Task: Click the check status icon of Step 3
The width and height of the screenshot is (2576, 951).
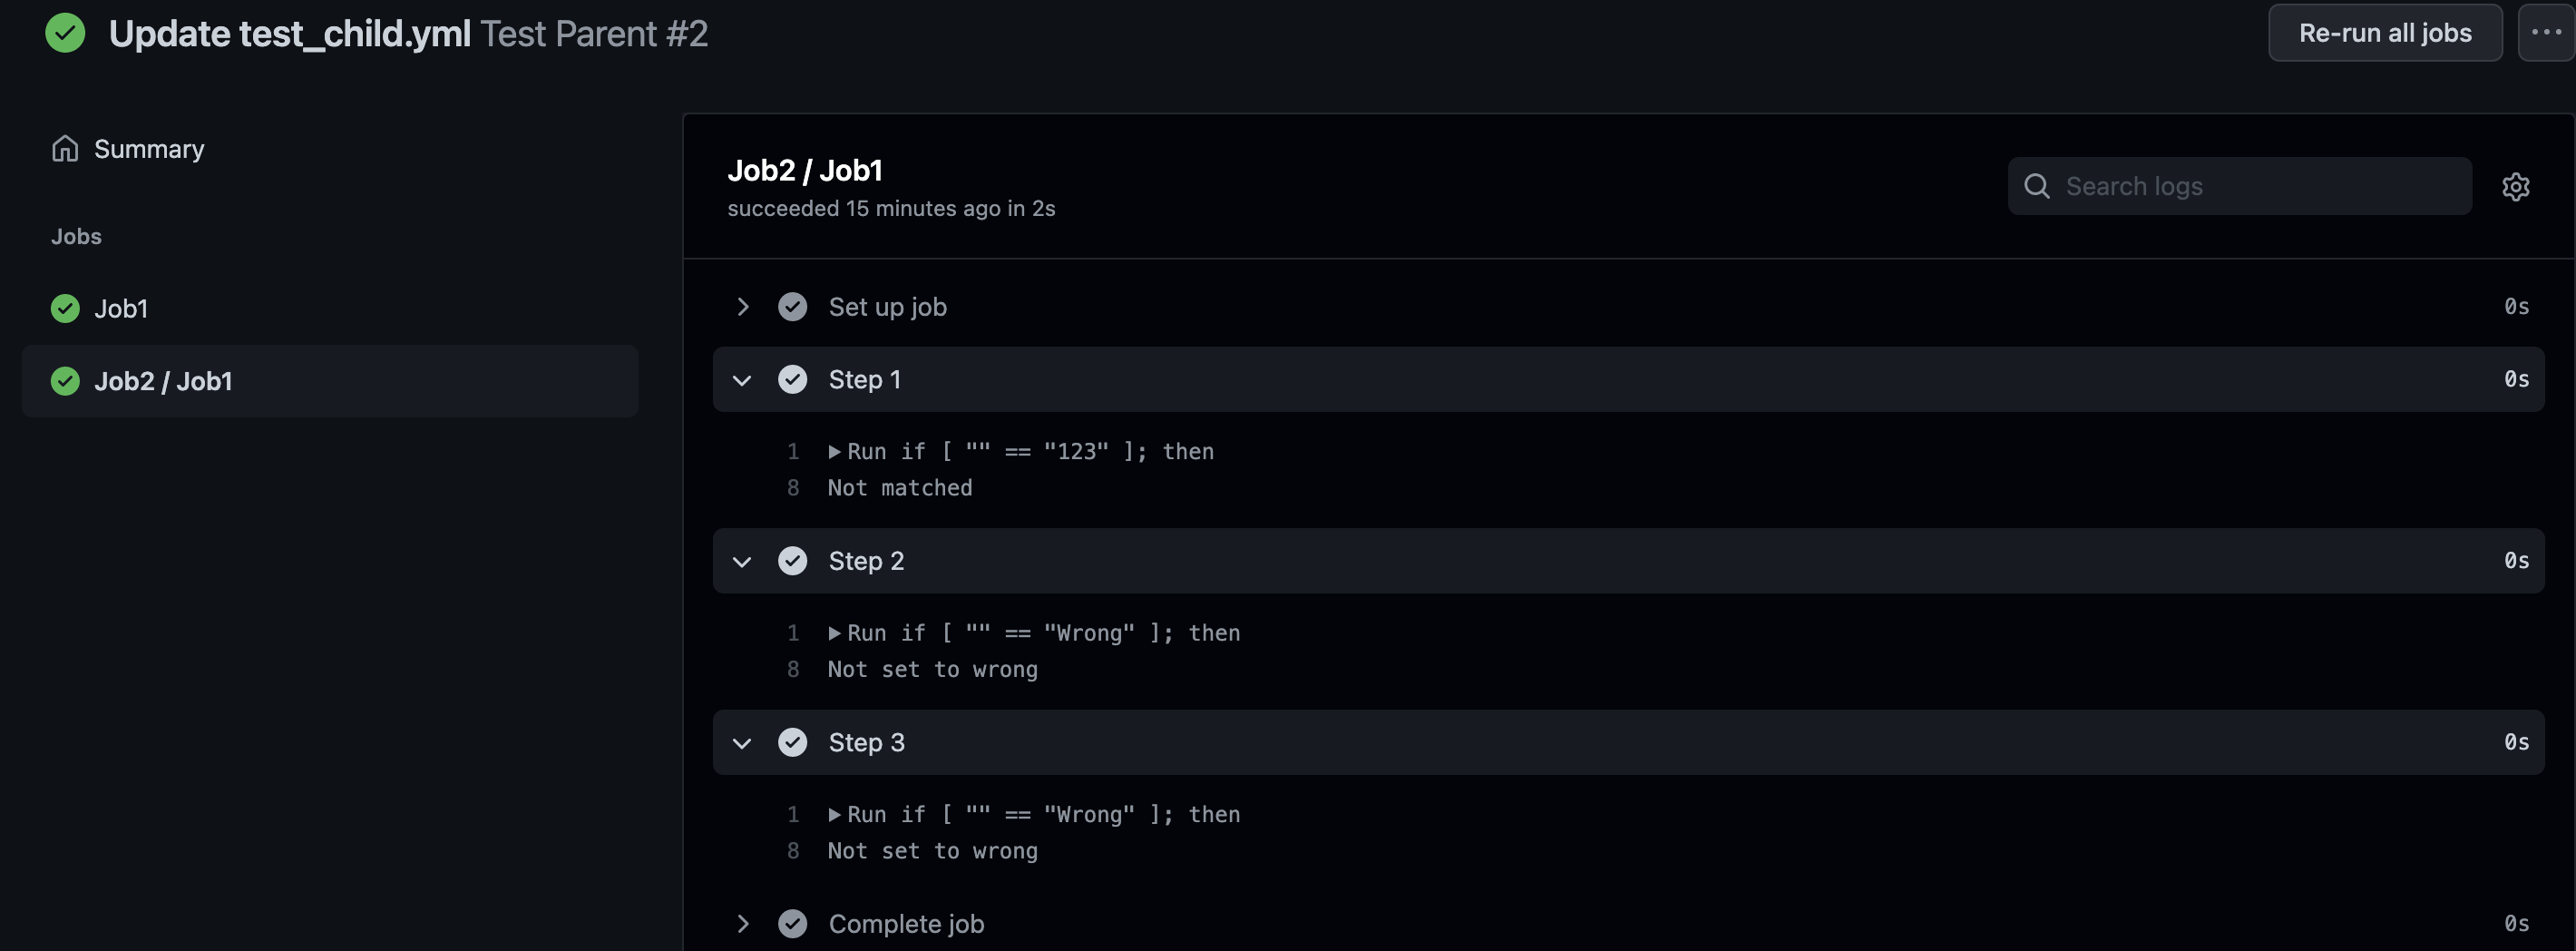Action: [793, 743]
